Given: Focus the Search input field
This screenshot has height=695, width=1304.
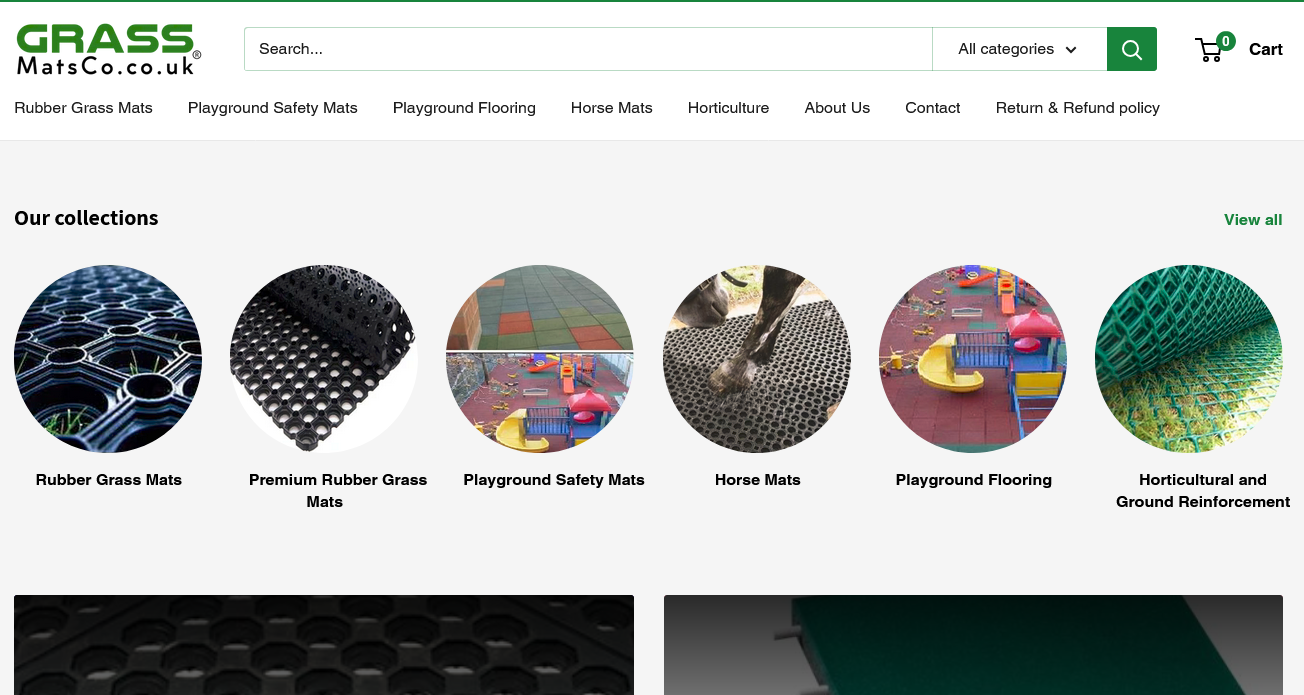Looking at the screenshot, I should 588,49.
